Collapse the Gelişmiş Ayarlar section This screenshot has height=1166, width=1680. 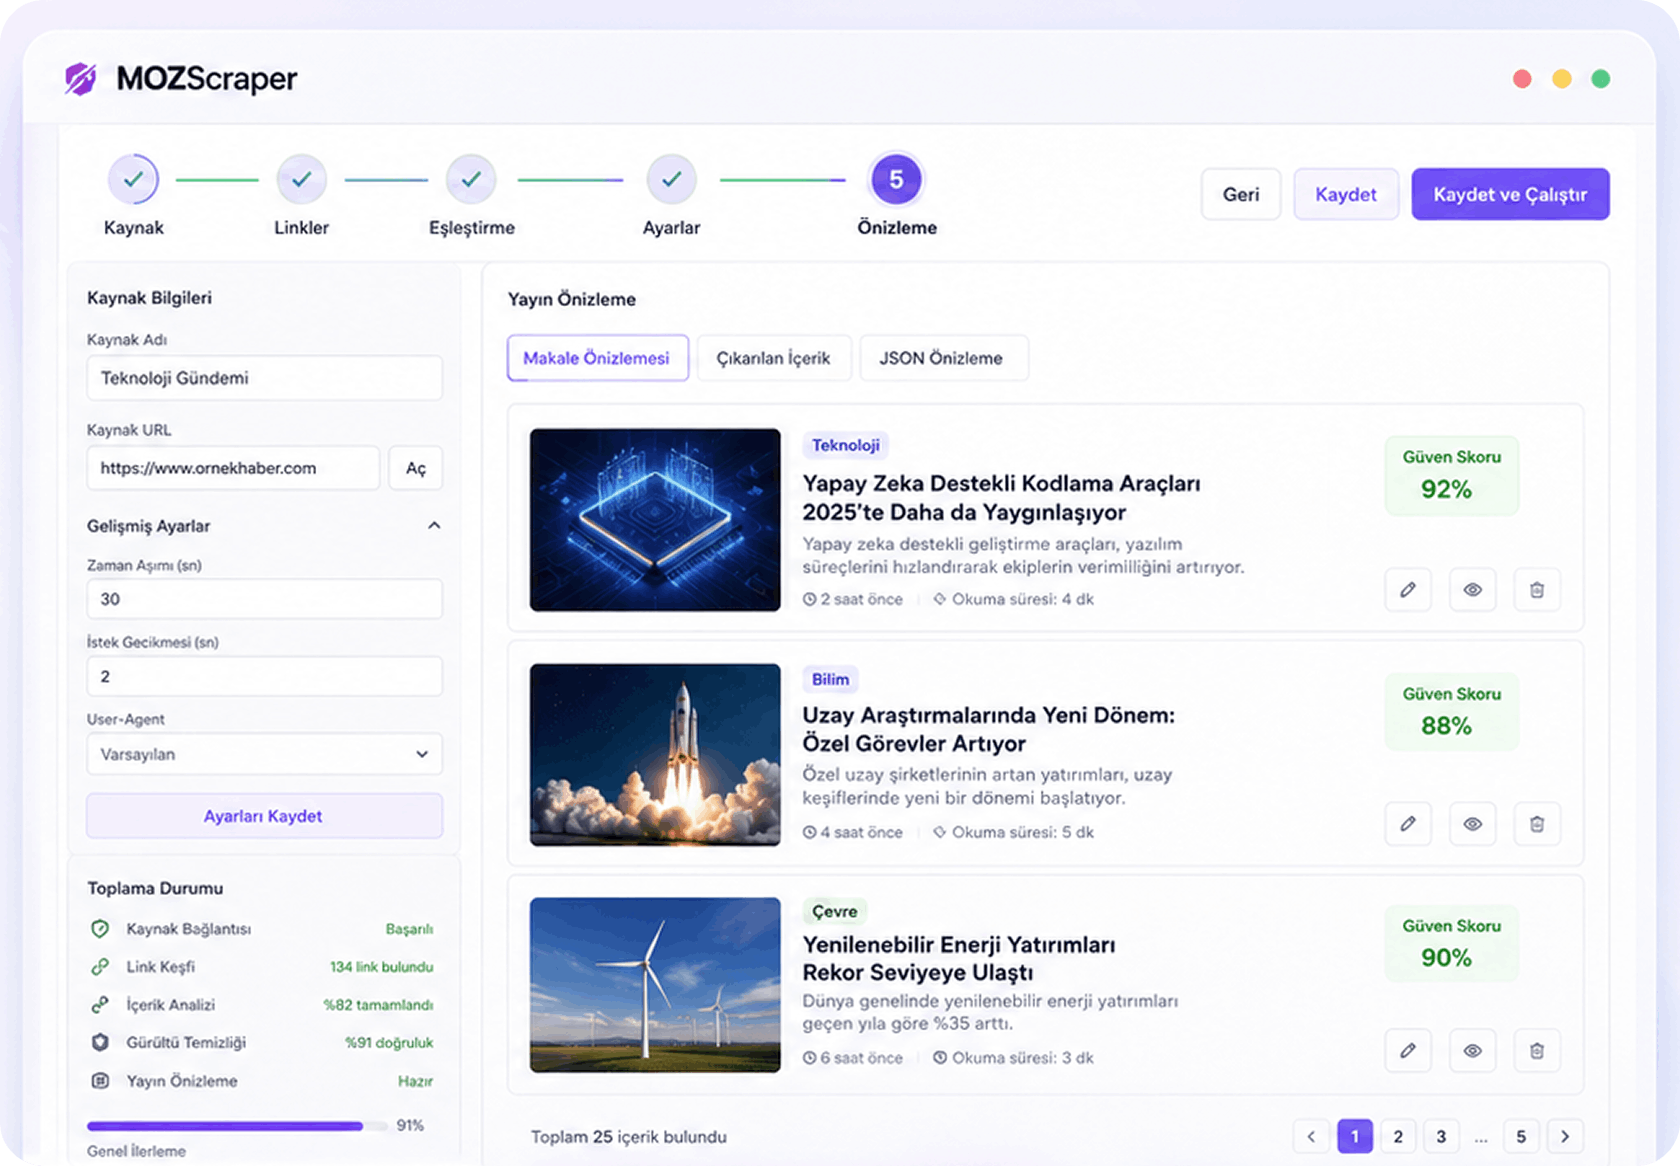tap(434, 526)
